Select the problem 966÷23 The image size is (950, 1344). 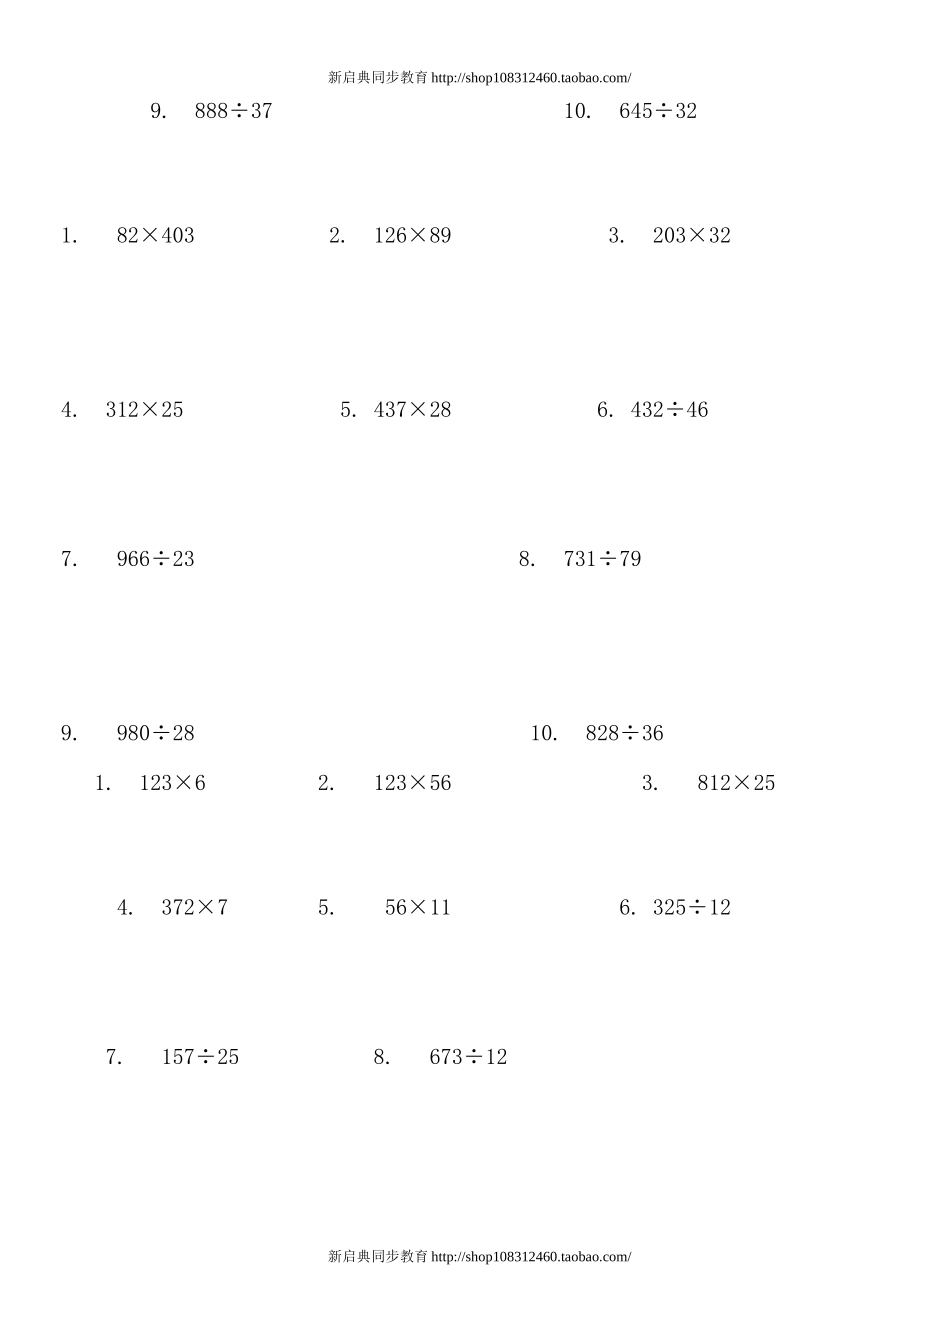(156, 559)
